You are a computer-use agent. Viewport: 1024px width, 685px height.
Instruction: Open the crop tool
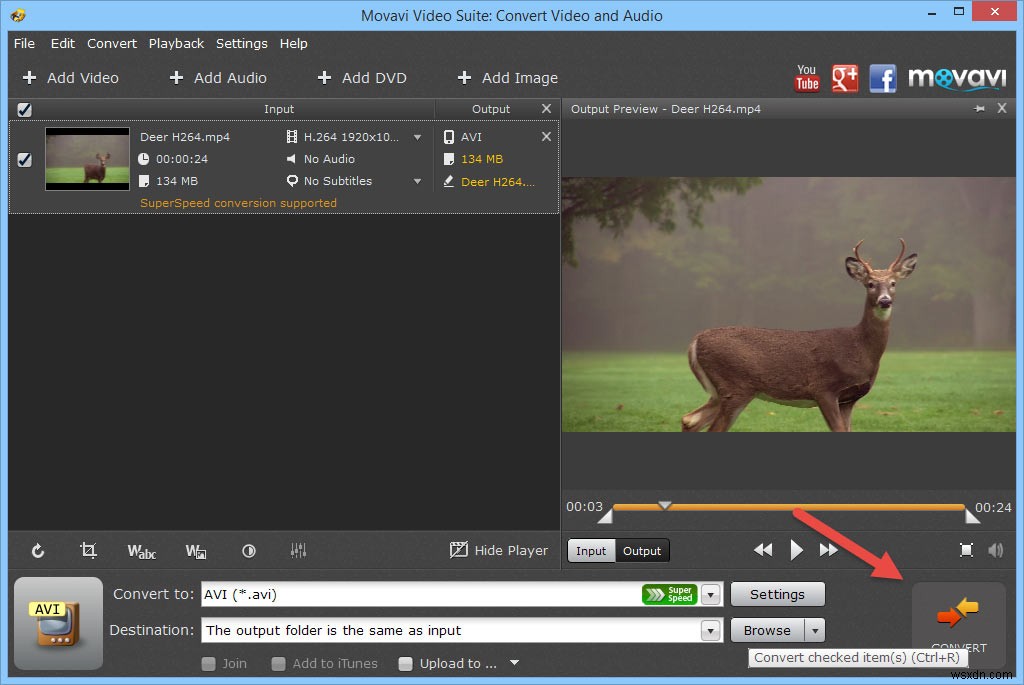click(89, 550)
